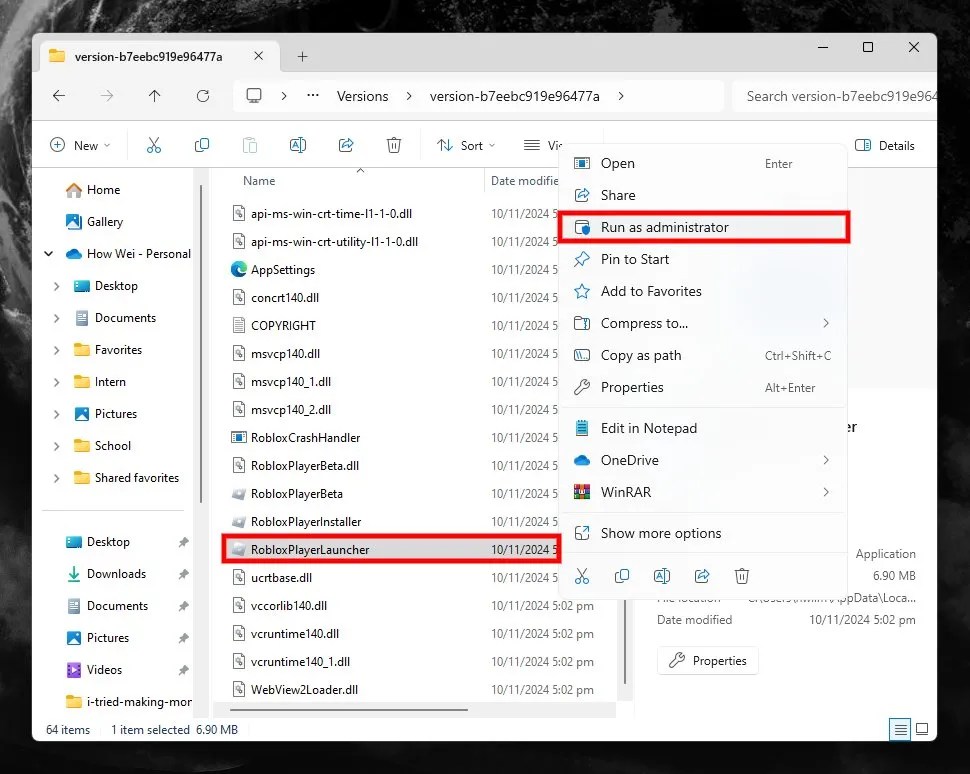This screenshot has width=970, height=774.
Task: Select vcruntime140_1.dll file
Action: (290, 662)
